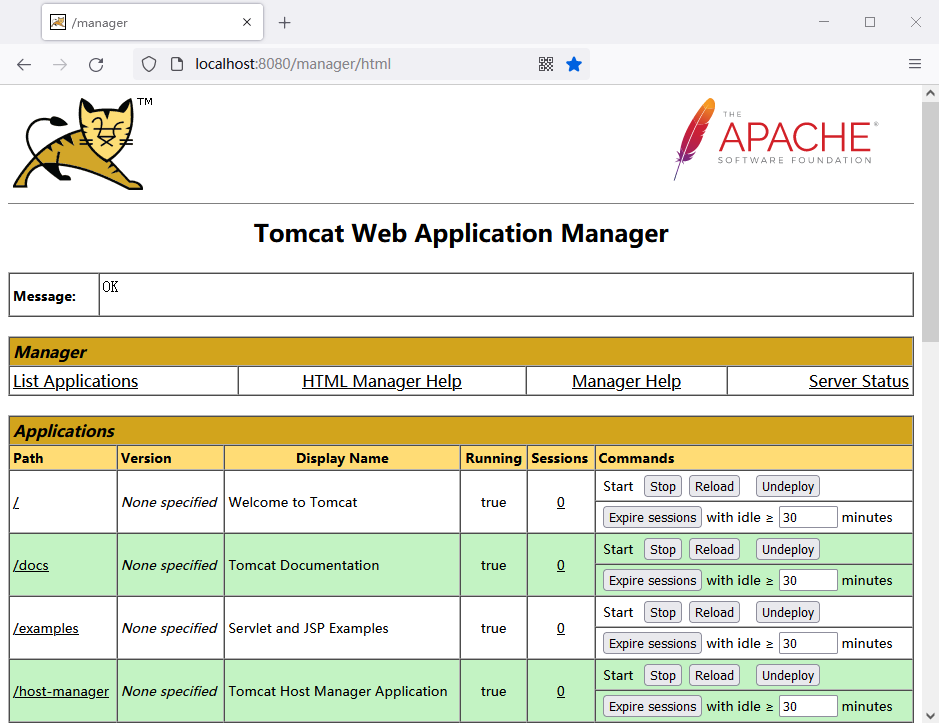939x723 pixels.
Task: Open the /docs application link
Action: (31, 565)
